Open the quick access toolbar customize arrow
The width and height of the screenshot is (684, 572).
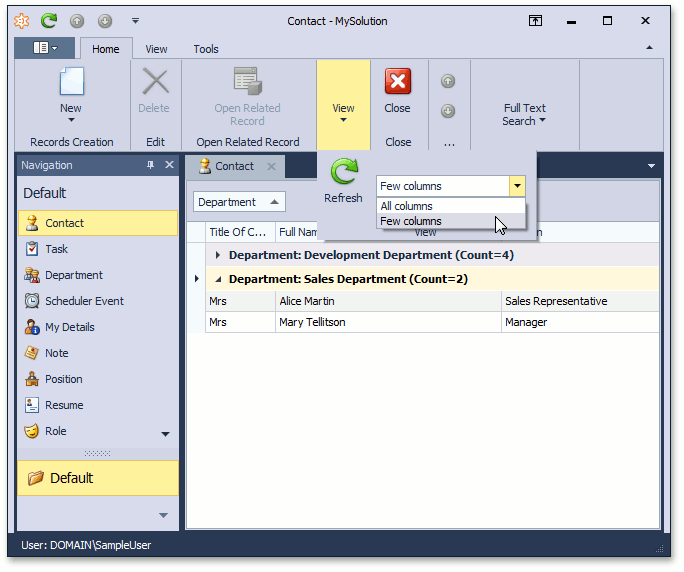136,21
